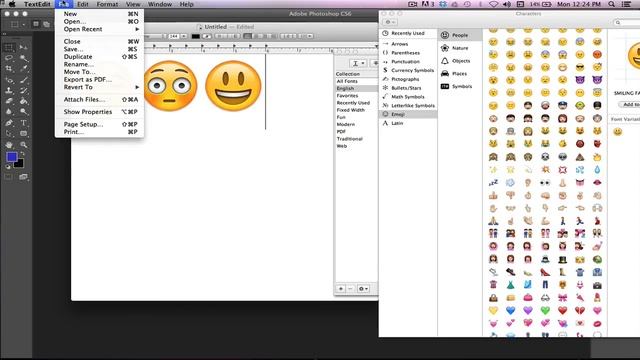Select the Spot Healing Brush tool

pos(9,80)
